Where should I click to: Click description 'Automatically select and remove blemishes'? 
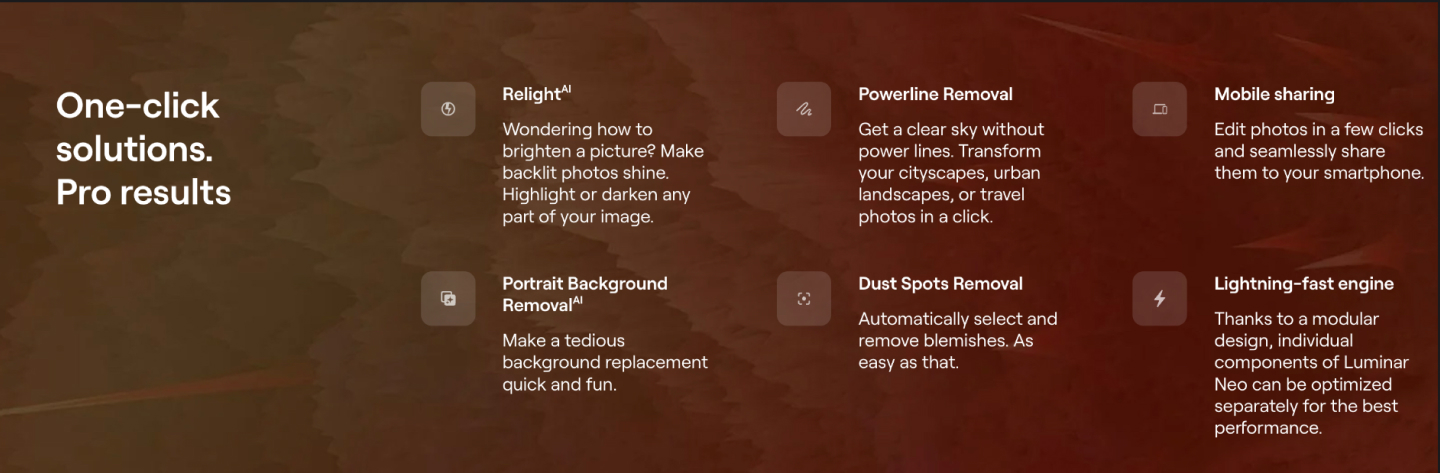pyautogui.click(x=957, y=340)
